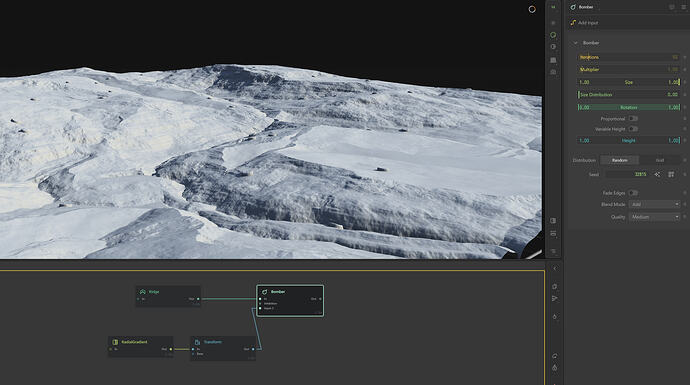The width and height of the screenshot is (690, 385).
Task: Select the second Distribution option next to Random
Action: (660, 160)
